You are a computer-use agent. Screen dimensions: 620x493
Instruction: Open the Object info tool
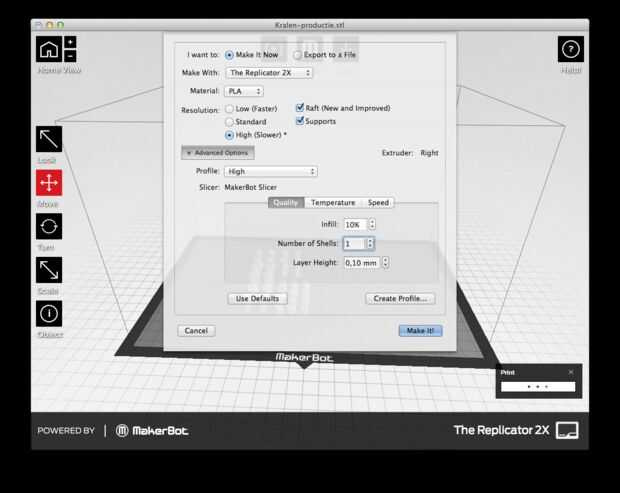point(49,314)
